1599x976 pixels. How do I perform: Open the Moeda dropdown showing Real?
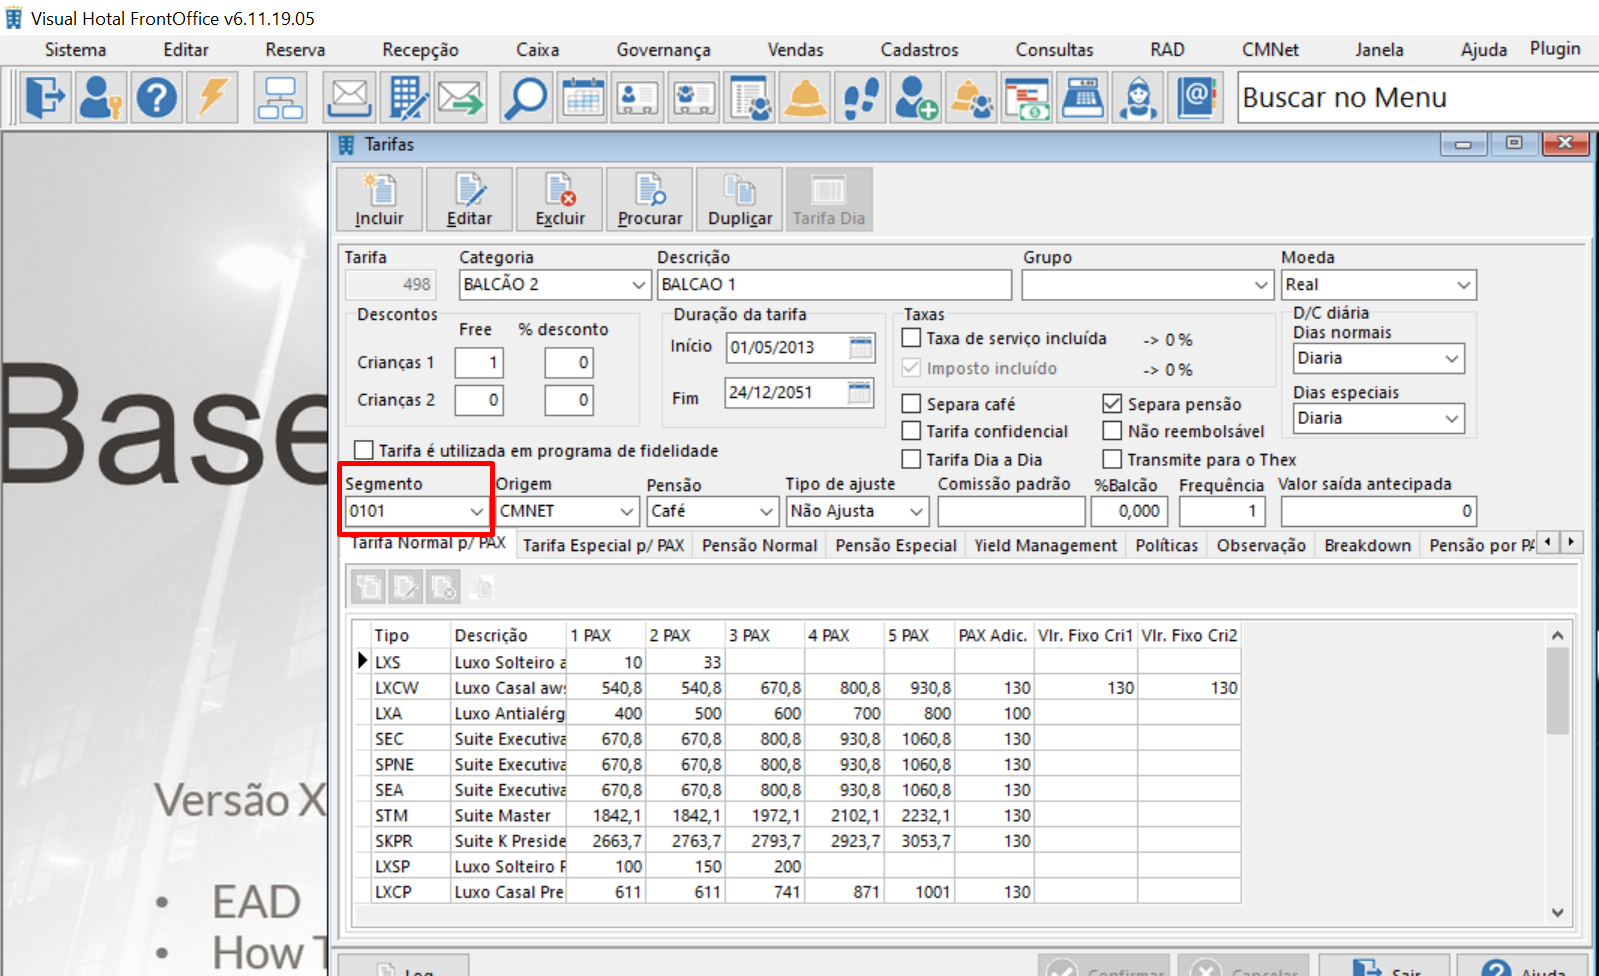pyautogui.click(x=1463, y=285)
